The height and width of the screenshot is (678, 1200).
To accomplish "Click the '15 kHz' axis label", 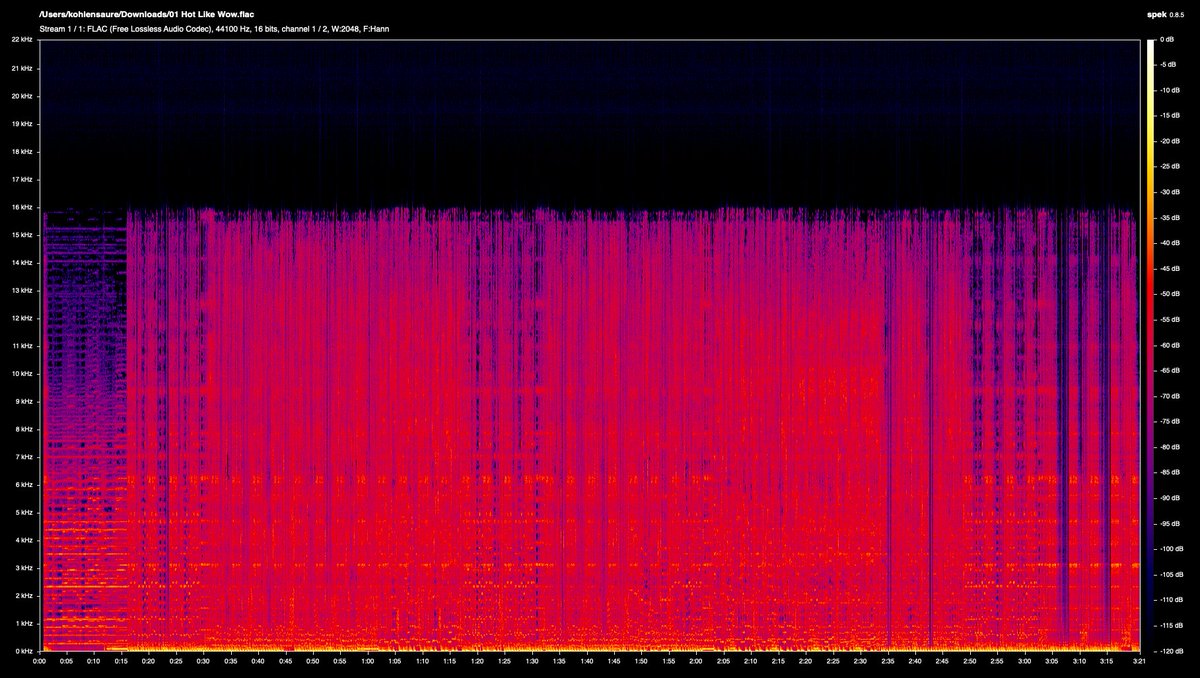I will tap(22, 234).
